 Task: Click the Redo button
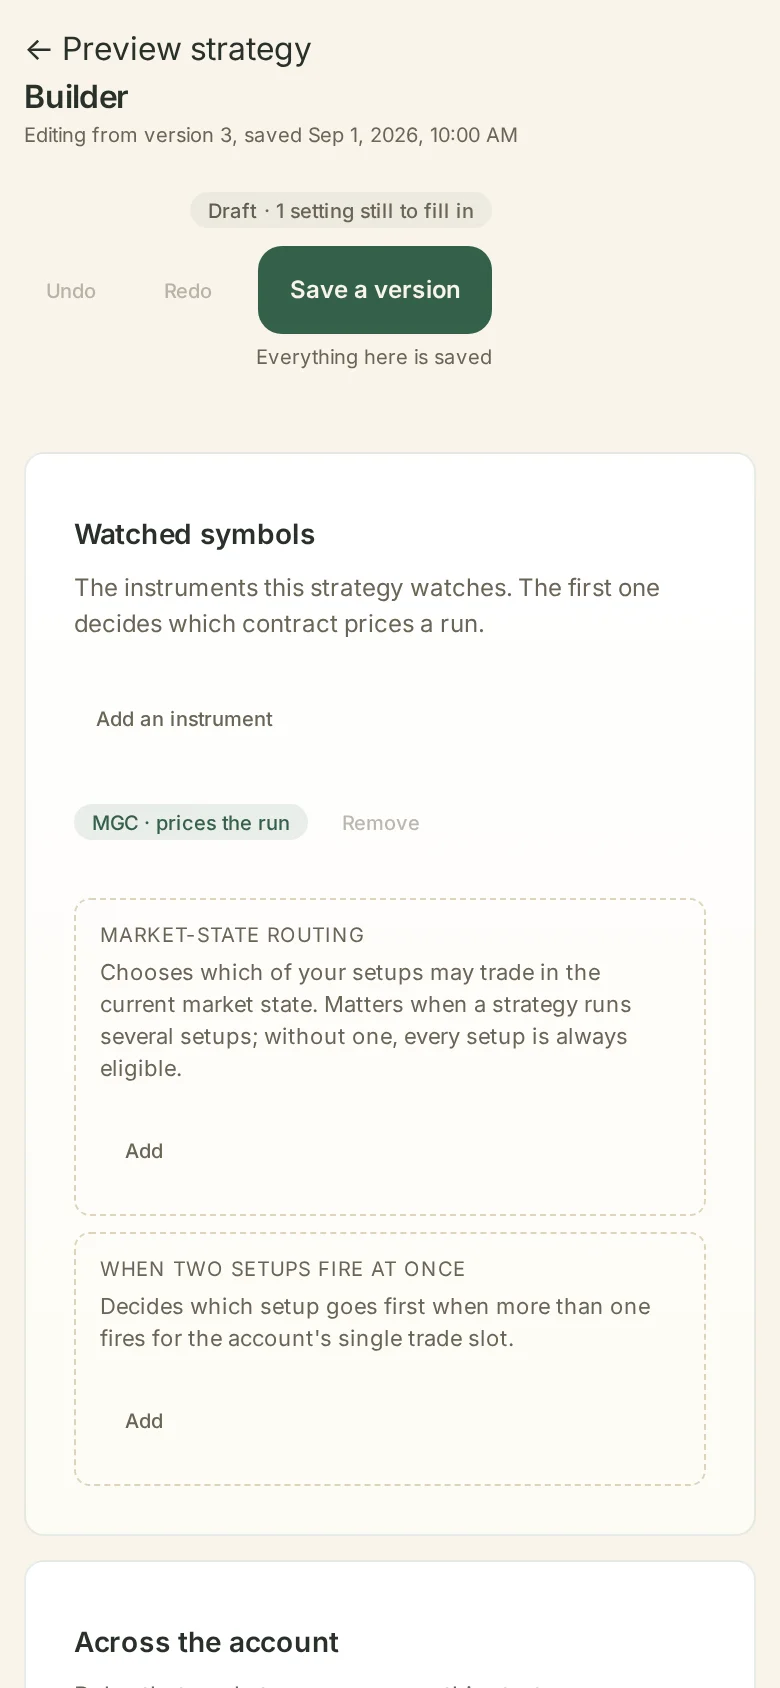tap(188, 291)
